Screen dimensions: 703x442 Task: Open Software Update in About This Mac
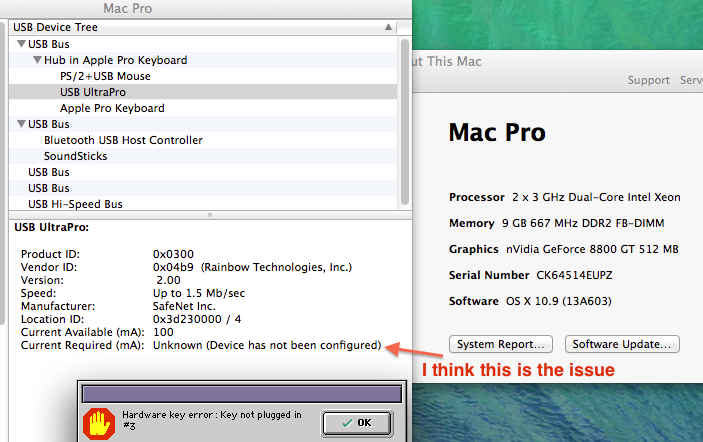click(622, 344)
